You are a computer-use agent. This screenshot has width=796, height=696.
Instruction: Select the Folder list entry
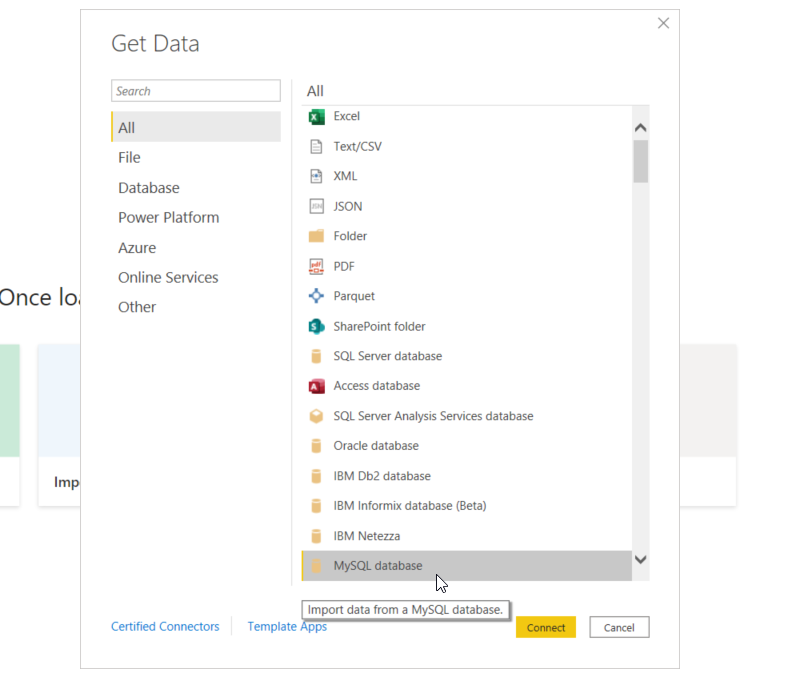point(467,236)
